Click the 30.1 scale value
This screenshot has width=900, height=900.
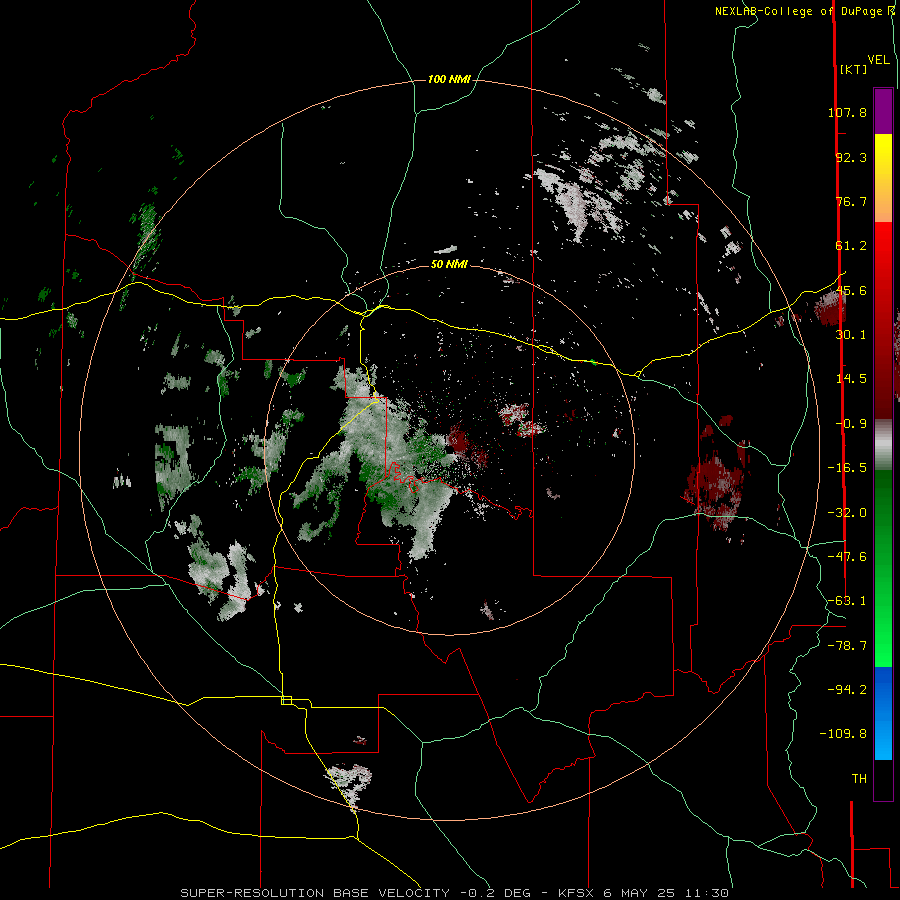pyautogui.click(x=851, y=335)
